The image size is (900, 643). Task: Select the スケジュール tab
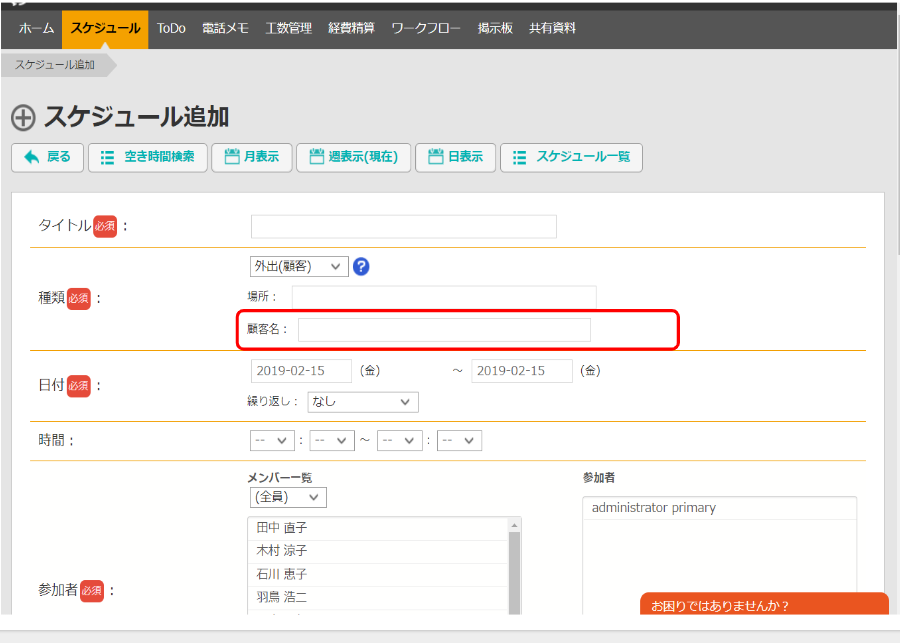(x=105, y=28)
